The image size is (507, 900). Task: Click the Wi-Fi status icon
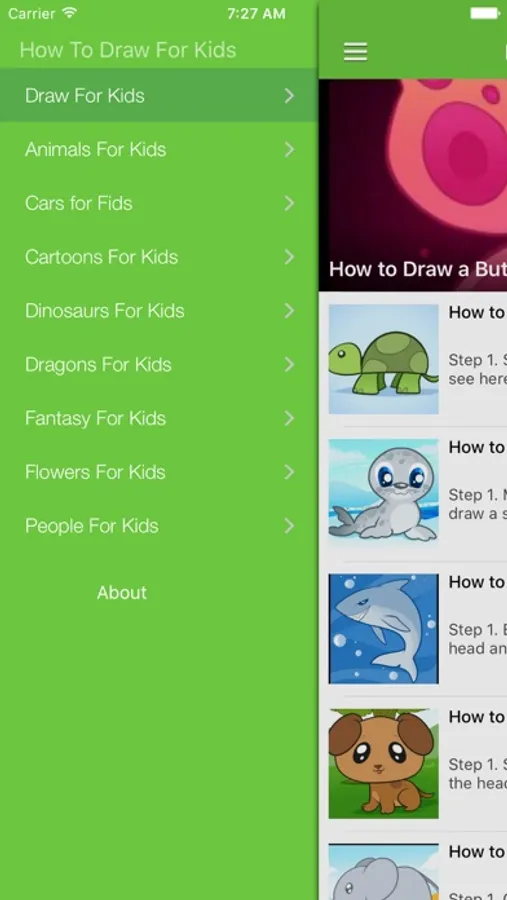tap(70, 13)
